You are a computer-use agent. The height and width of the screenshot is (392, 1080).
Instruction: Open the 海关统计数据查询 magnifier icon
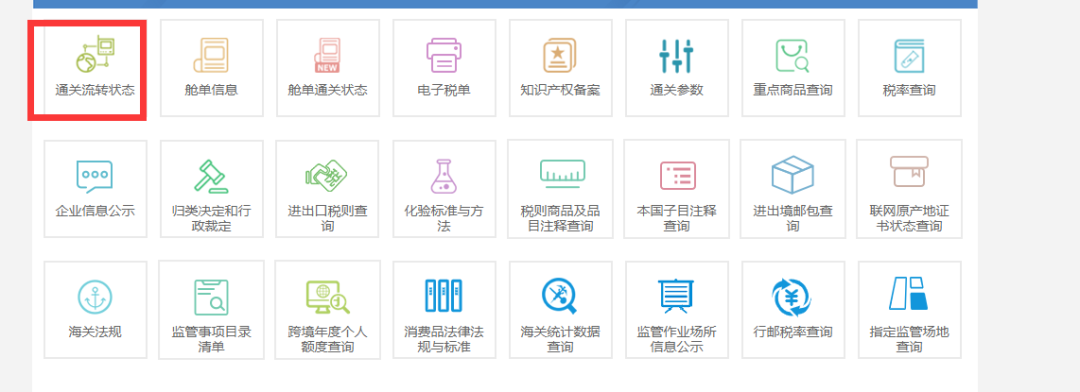point(559,296)
